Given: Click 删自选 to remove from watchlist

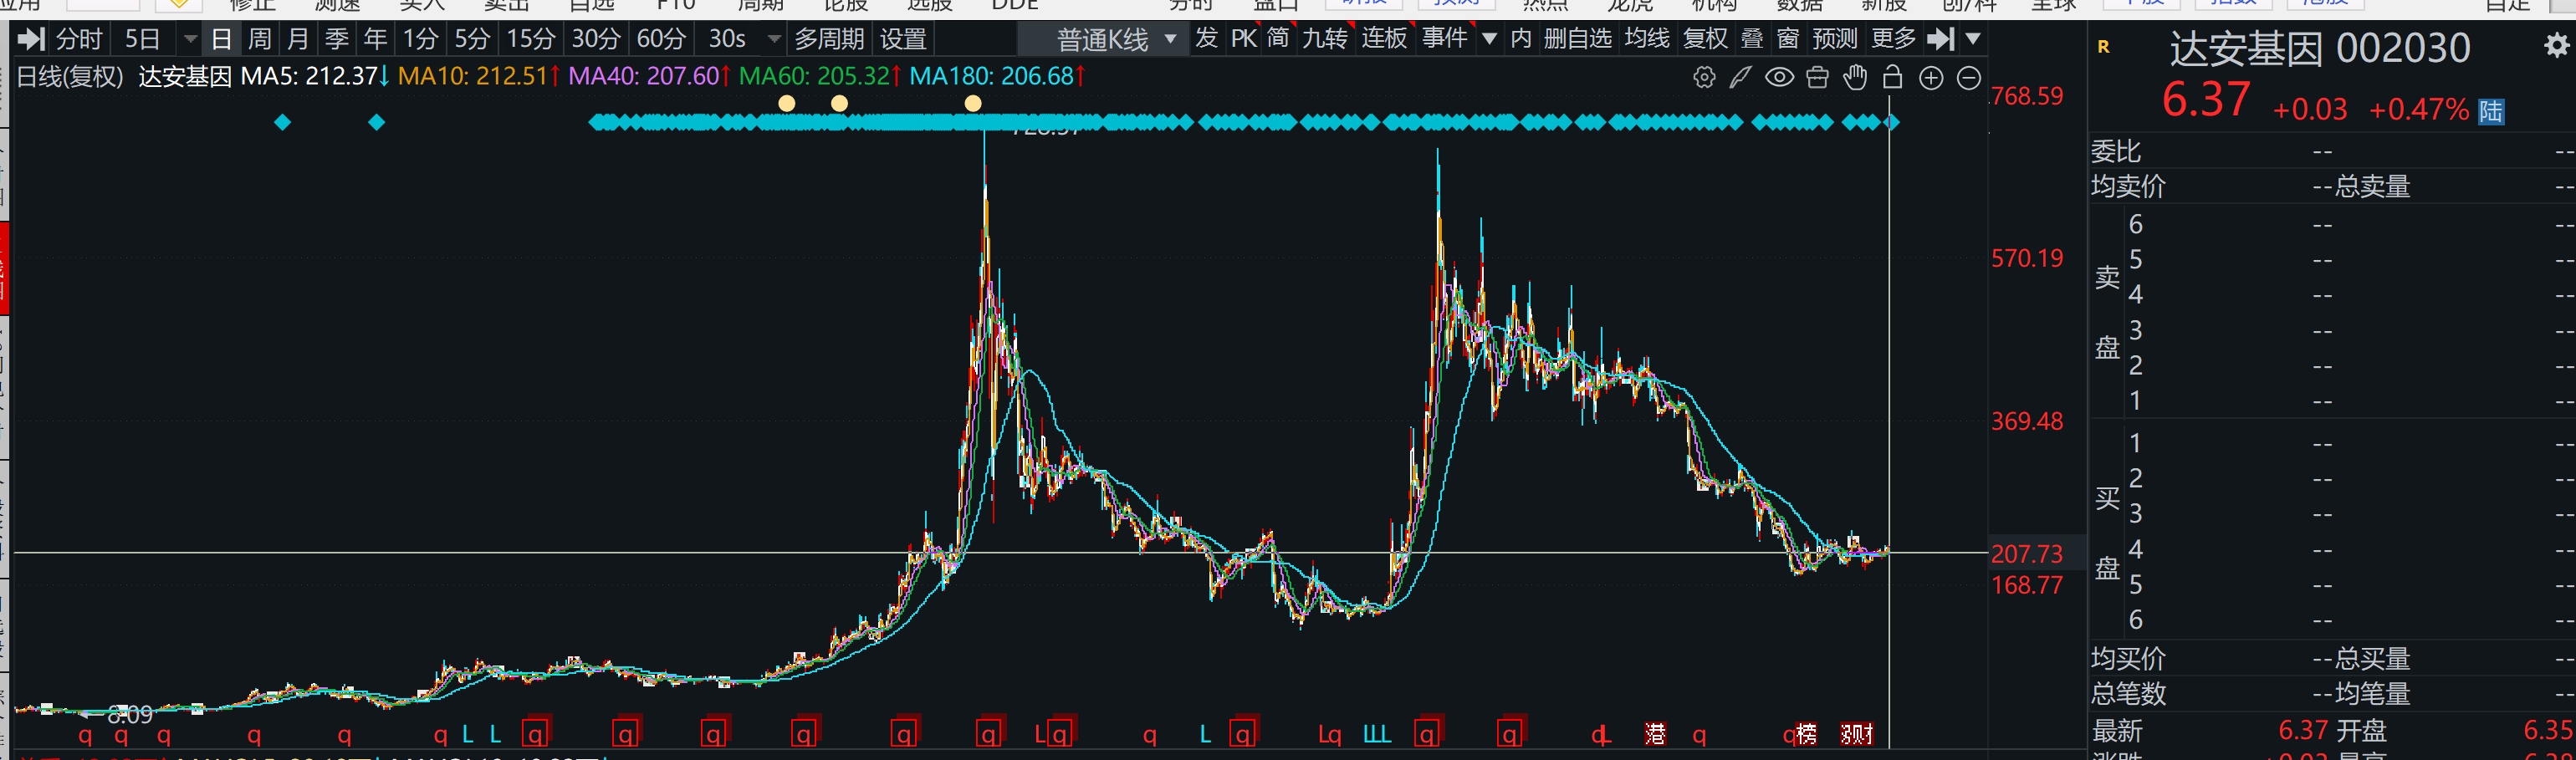Looking at the screenshot, I should tap(1578, 38).
